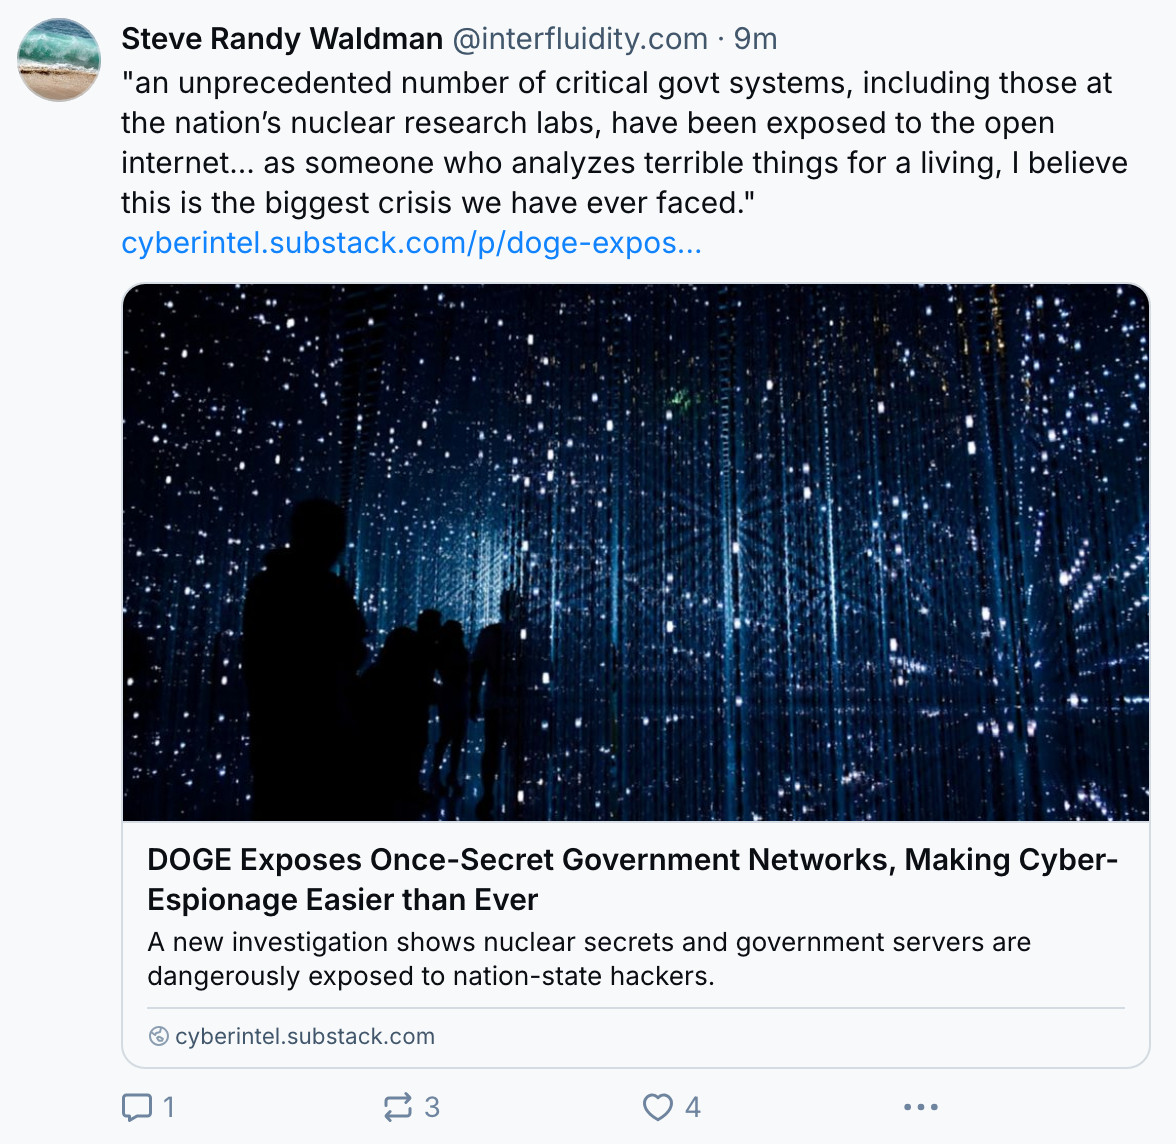Click the repost count number 3
The image size is (1176, 1144).
click(x=432, y=1107)
